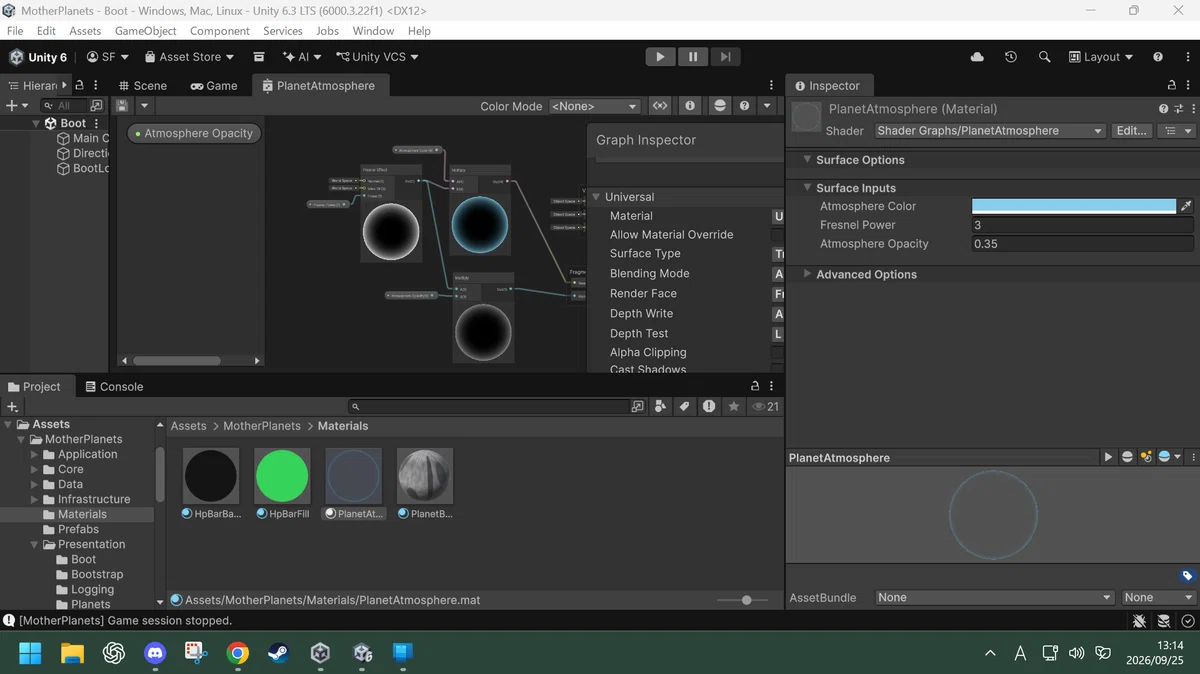1200x674 pixels.
Task: Open the Layout dropdown
Action: (x=1101, y=57)
